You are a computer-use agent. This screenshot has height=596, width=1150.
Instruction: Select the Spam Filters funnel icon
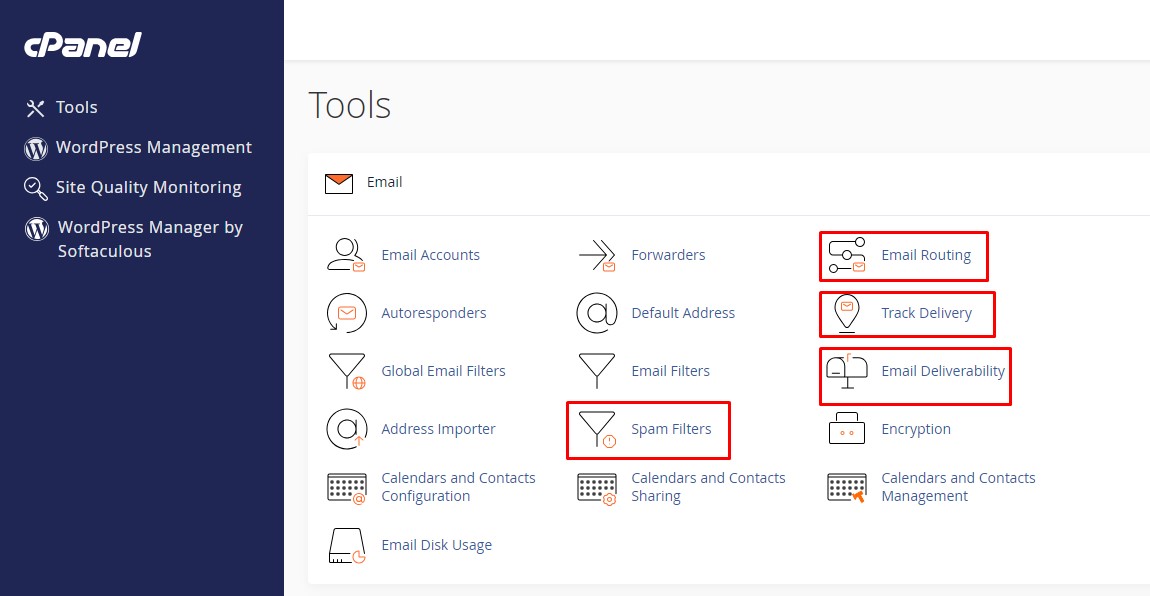[x=596, y=429]
